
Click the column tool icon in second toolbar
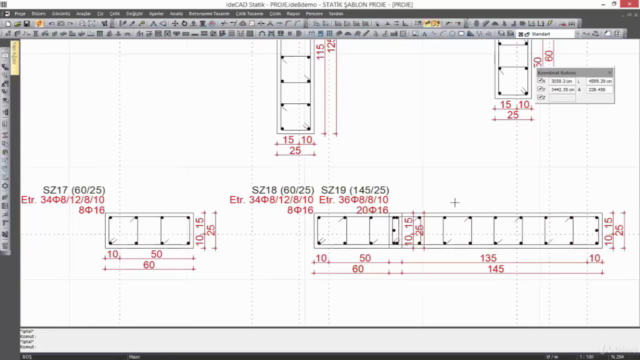(x=36, y=34)
